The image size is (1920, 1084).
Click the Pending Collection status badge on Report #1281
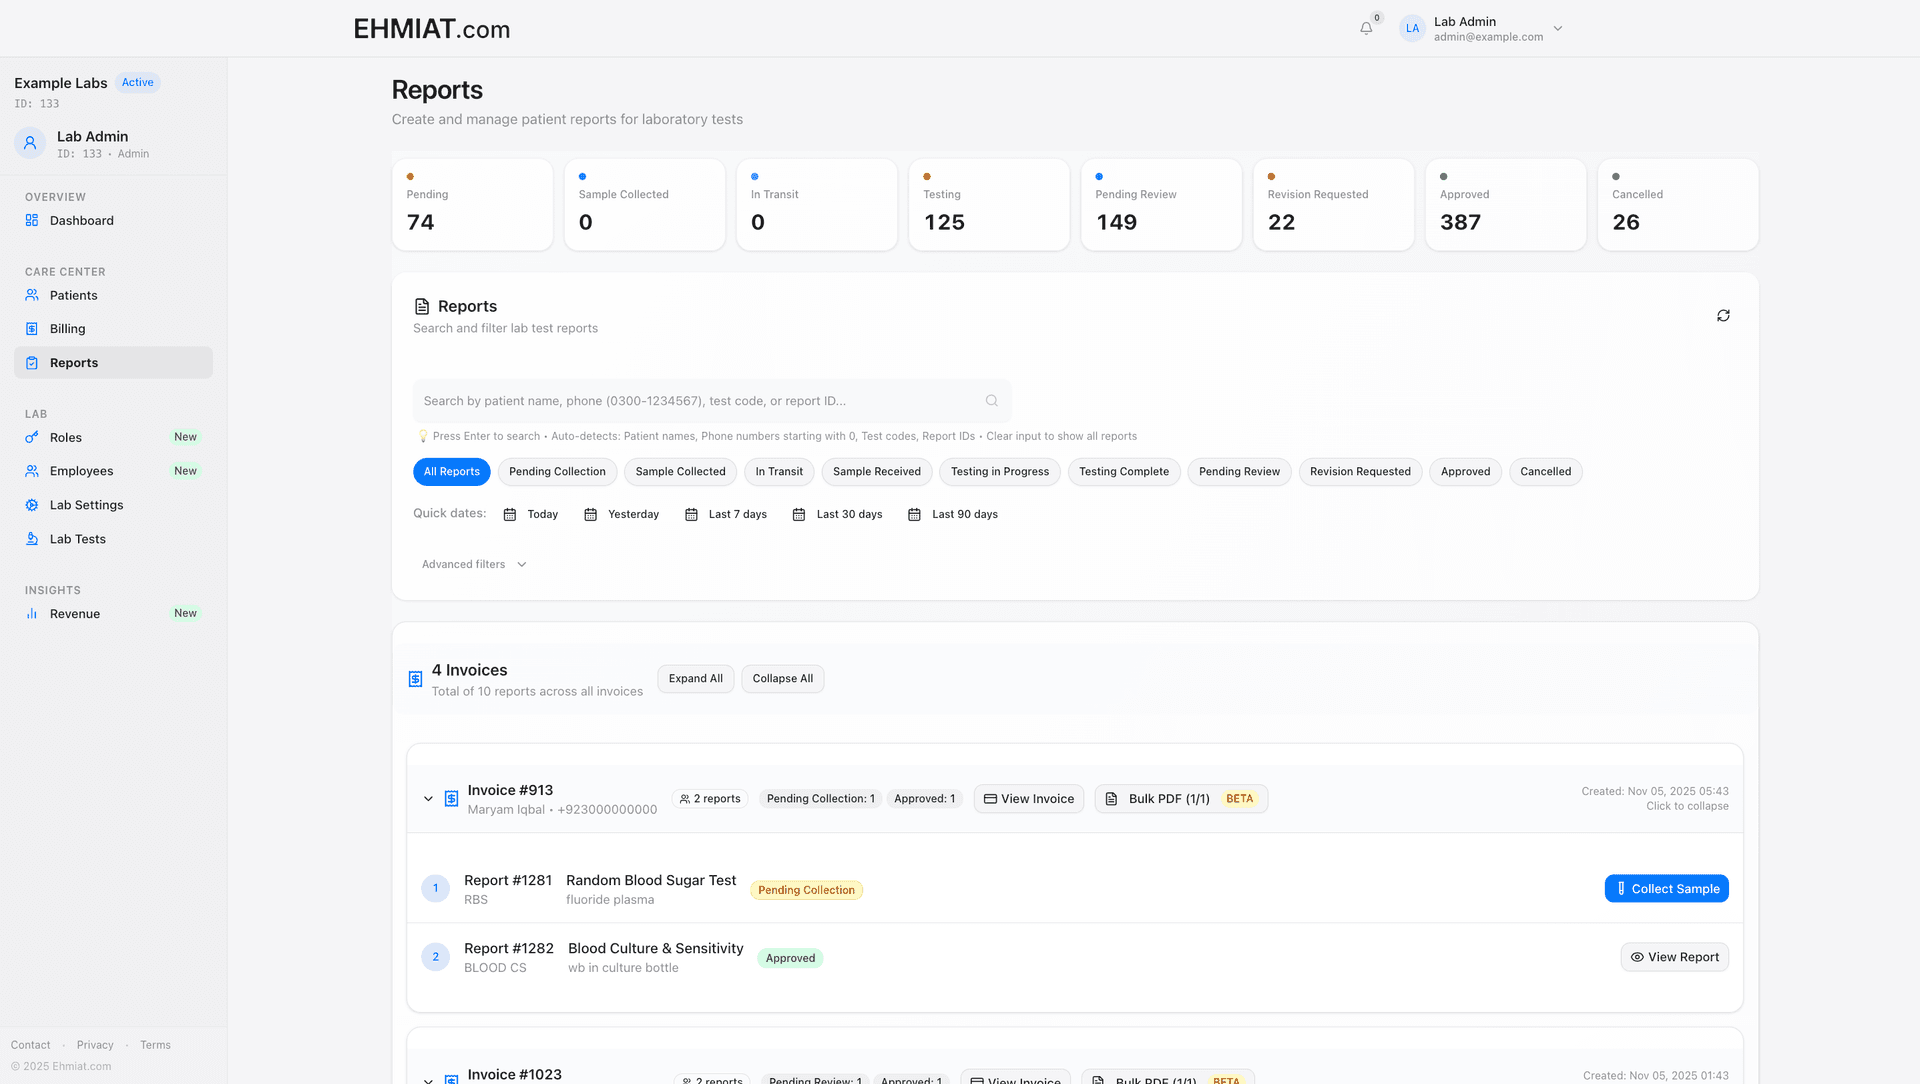click(x=807, y=891)
